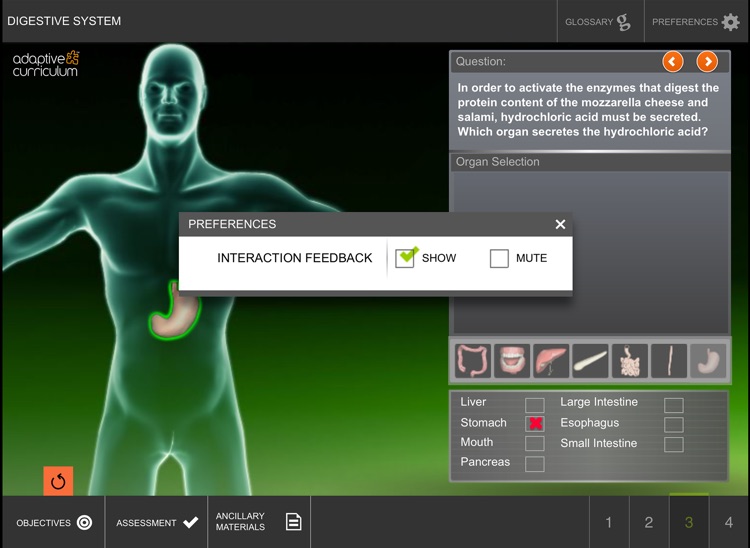
Task: Select the large intestine organ thumbnail
Action: click(473, 361)
